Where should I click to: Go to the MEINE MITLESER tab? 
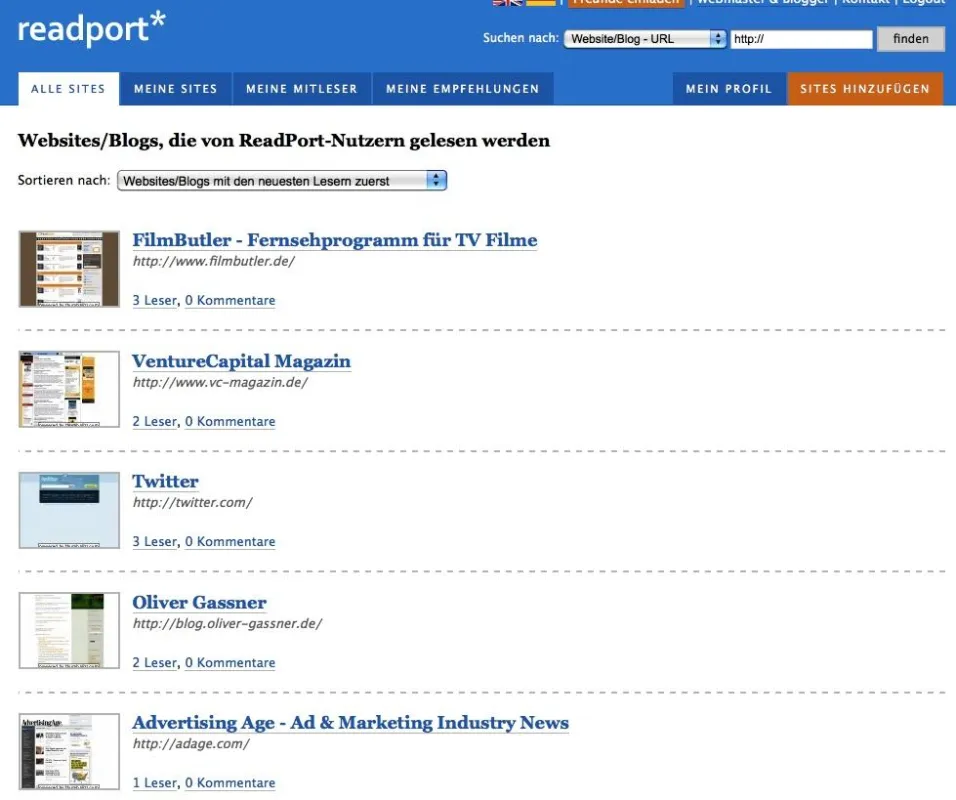[x=302, y=89]
